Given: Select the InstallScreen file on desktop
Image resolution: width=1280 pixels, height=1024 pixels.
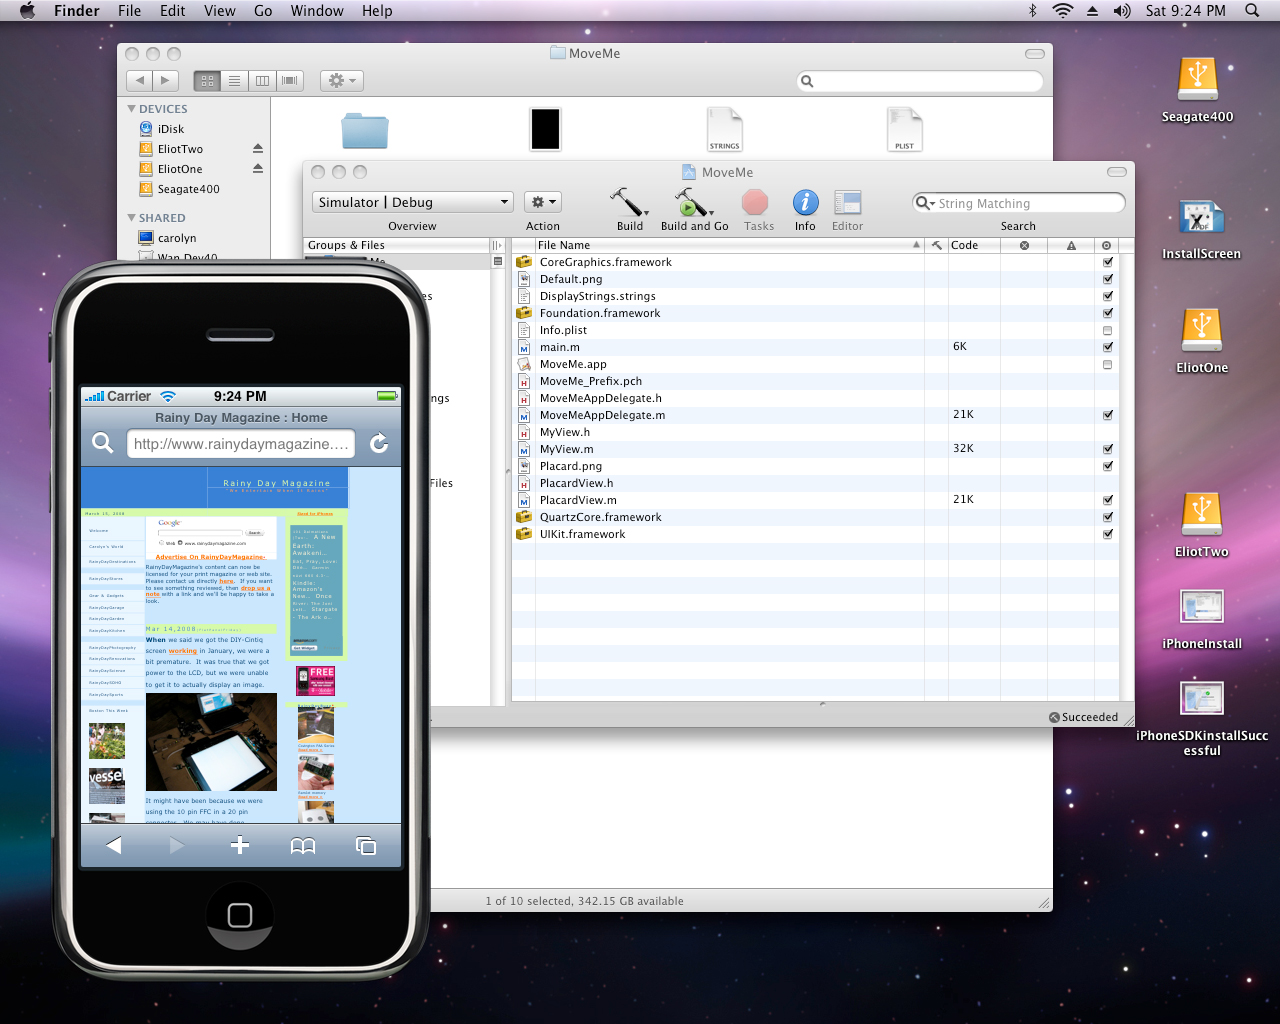Looking at the screenshot, I should click(x=1201, y=216).
